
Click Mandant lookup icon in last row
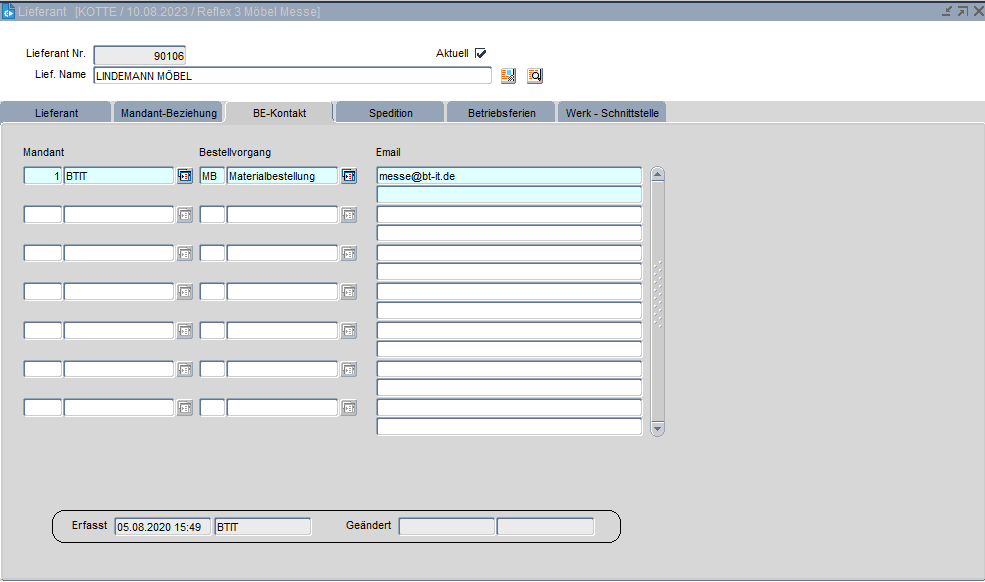point(185,408)
